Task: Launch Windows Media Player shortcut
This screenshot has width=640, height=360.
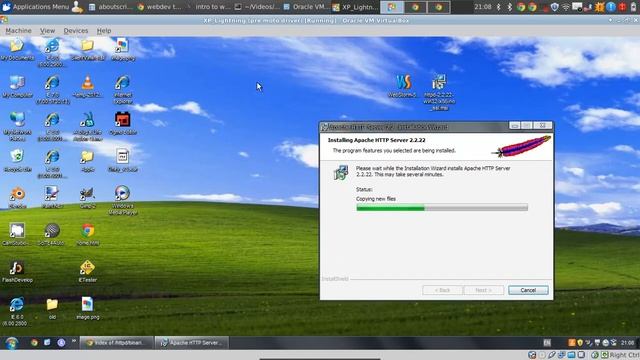Action: [122, 200]
